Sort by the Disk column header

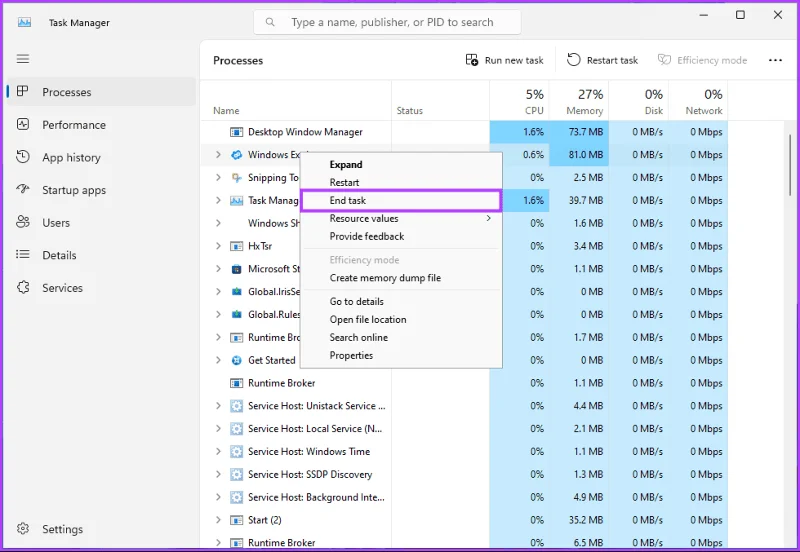[639, 101]
